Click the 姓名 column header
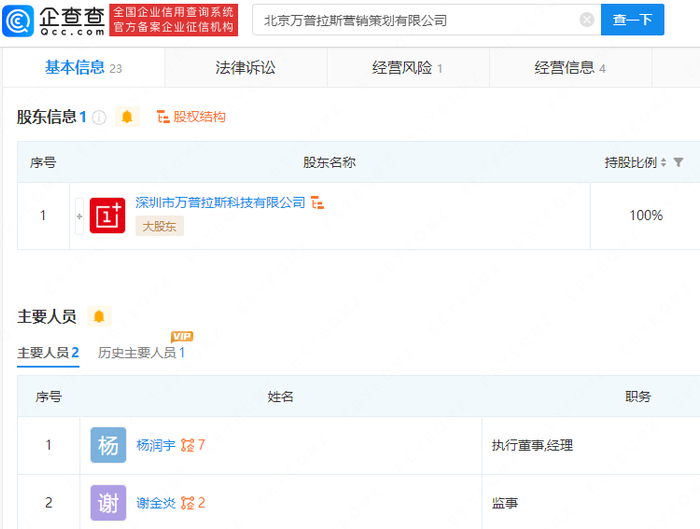Viewport: 700px width, 529px height. point(280,396)
